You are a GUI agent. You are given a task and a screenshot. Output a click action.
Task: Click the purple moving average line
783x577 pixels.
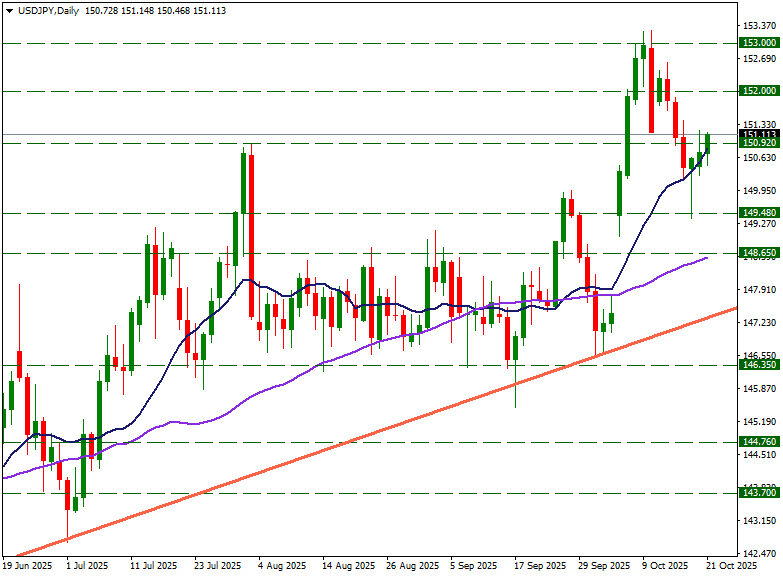[300, 371]
